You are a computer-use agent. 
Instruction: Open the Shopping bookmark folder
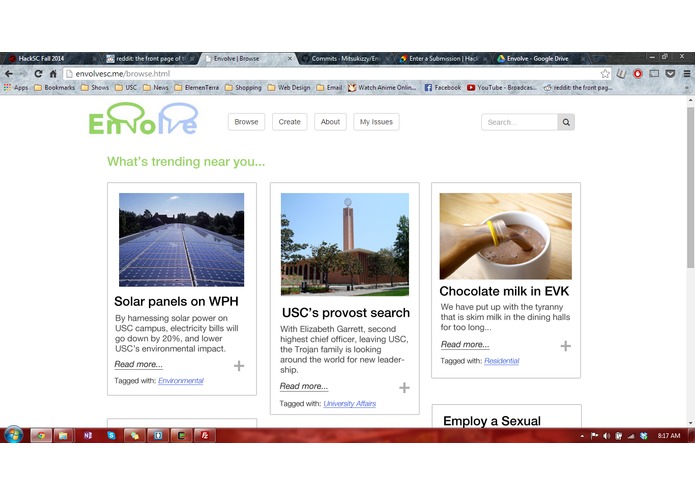[243, 88]
